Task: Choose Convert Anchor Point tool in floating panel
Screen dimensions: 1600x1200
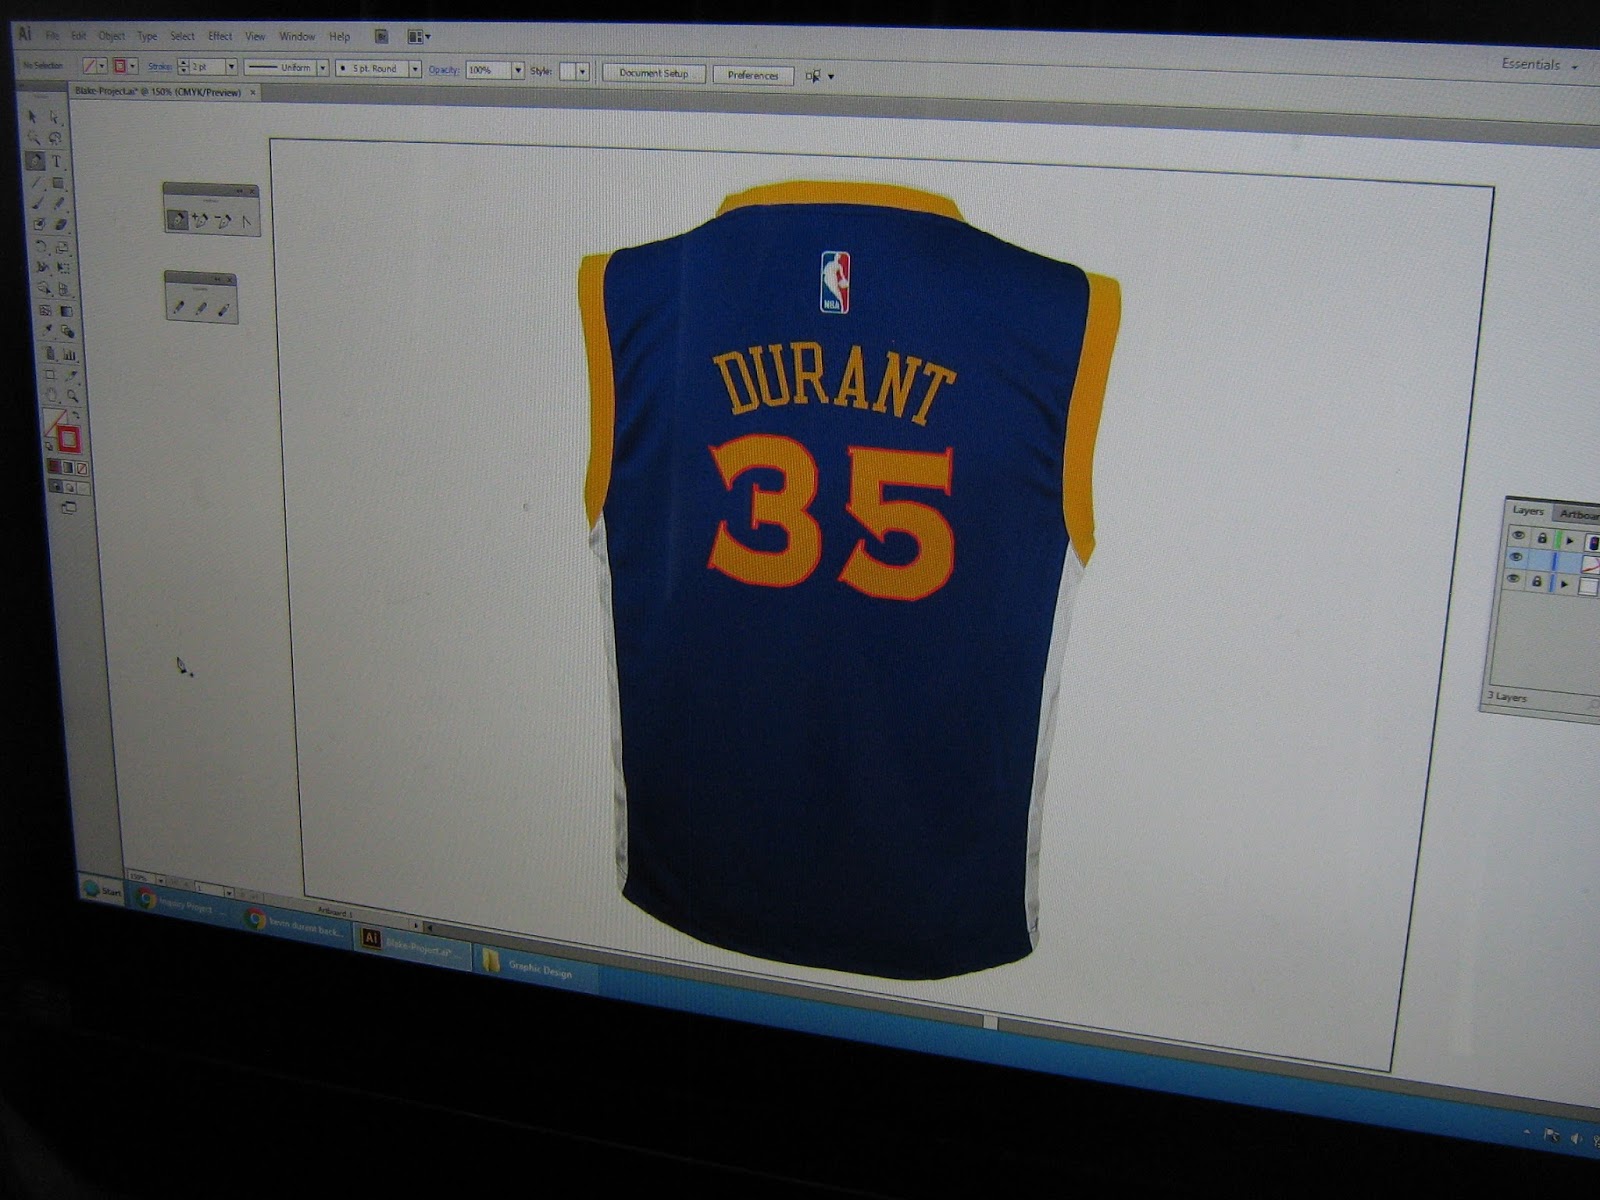Action: click(x=246, y=222)
